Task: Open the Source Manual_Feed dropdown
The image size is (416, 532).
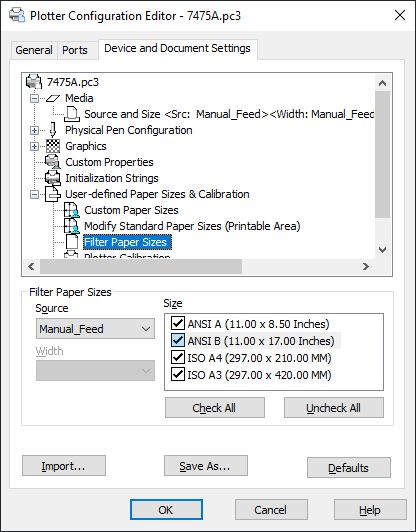Action: (95, 329)
